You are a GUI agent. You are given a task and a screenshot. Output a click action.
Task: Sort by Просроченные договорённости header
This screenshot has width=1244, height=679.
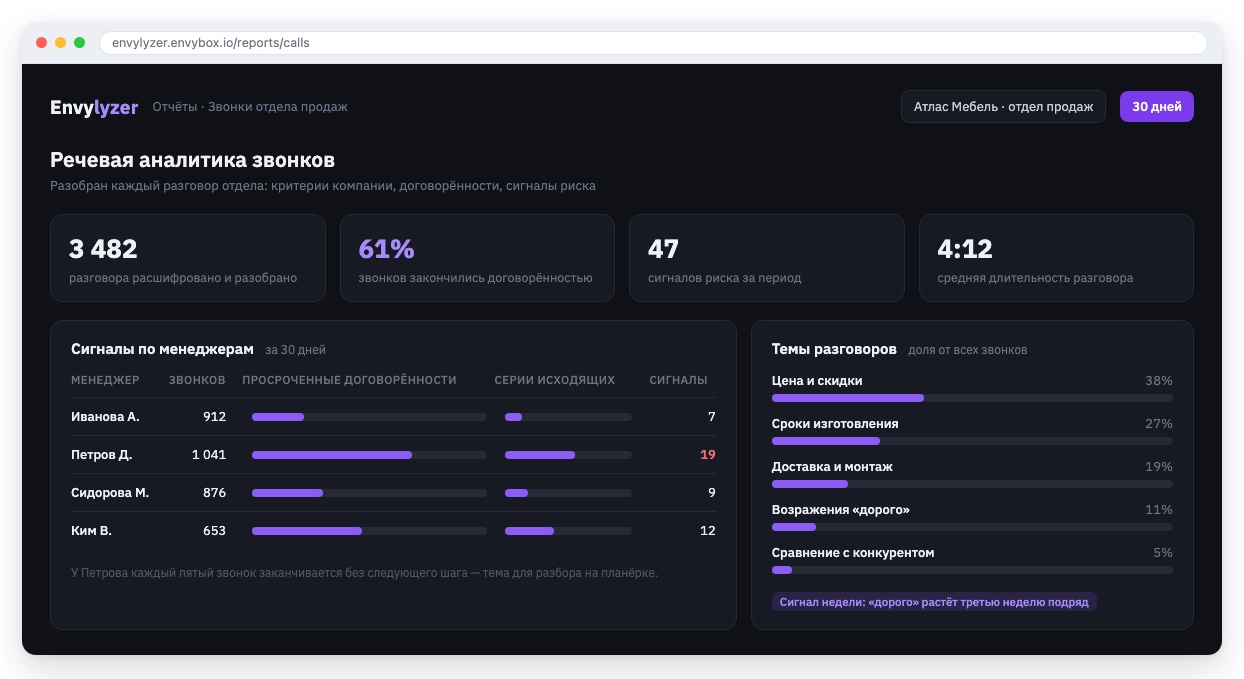tap(349, 380)
